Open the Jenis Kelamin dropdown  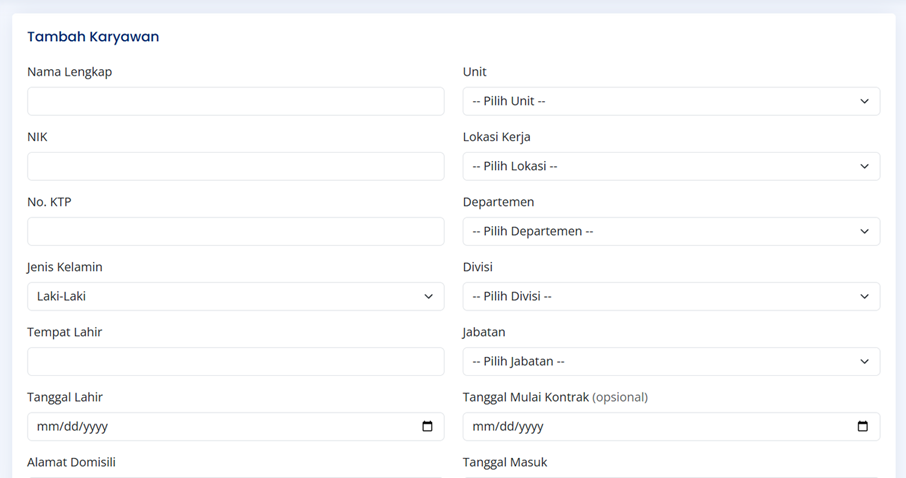coord(236,297)
